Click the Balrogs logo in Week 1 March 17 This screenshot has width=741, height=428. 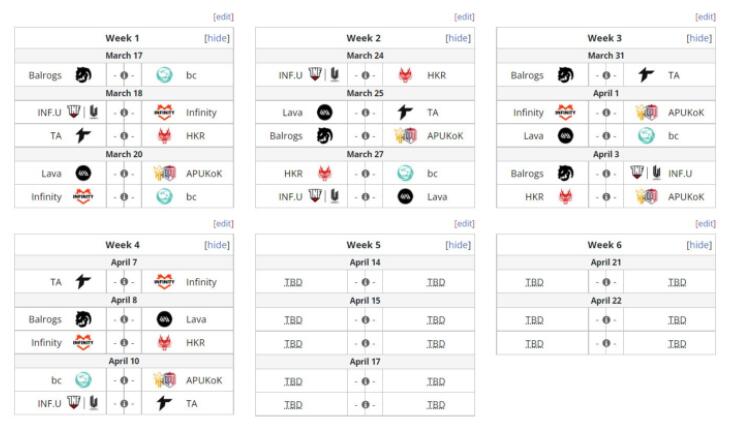pos(83,75)
